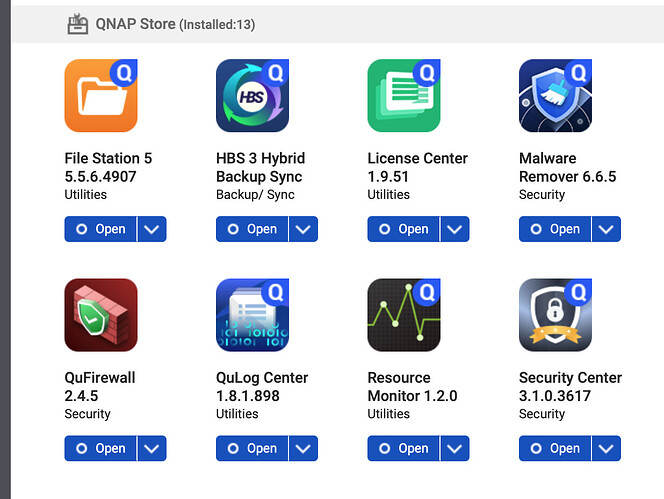Click Security label under Malware Remover
664x499 pixels.
[542, 195]
